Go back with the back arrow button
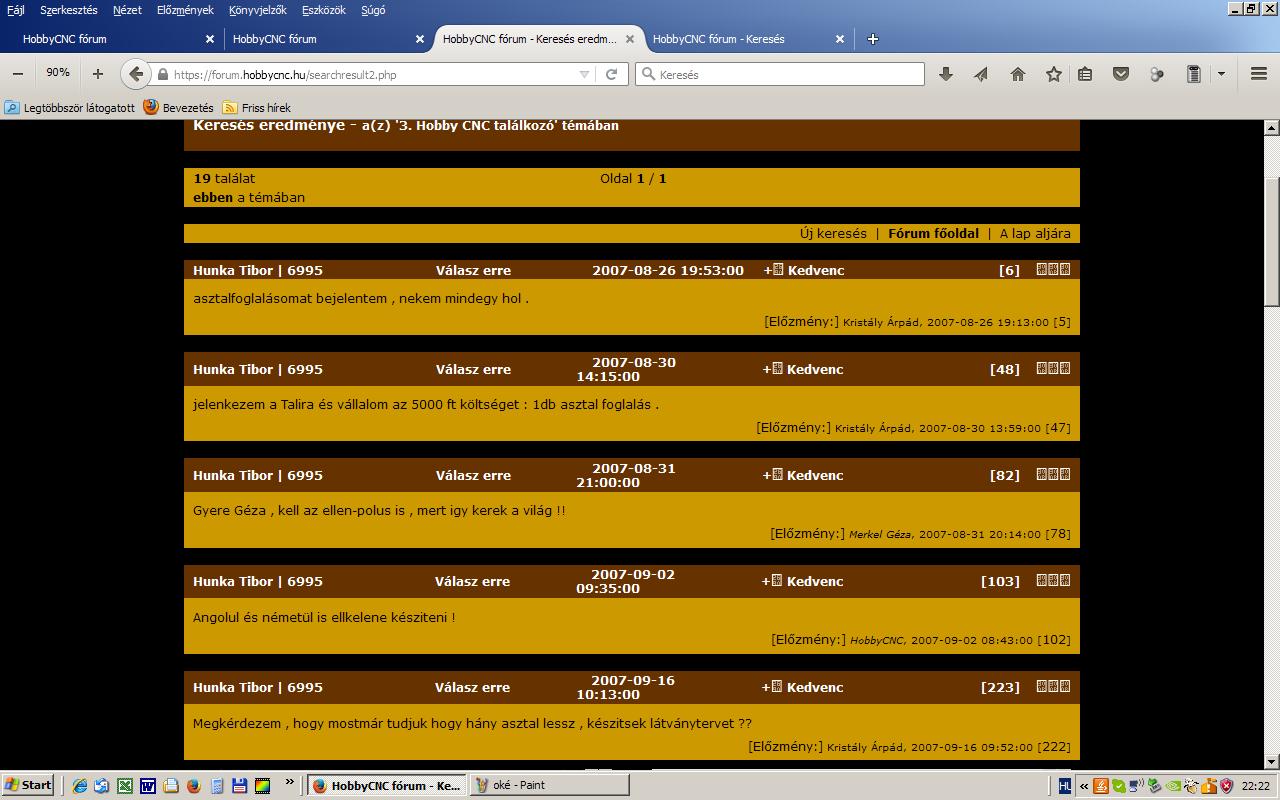The image size is (1280, 800). click(136, 74)
